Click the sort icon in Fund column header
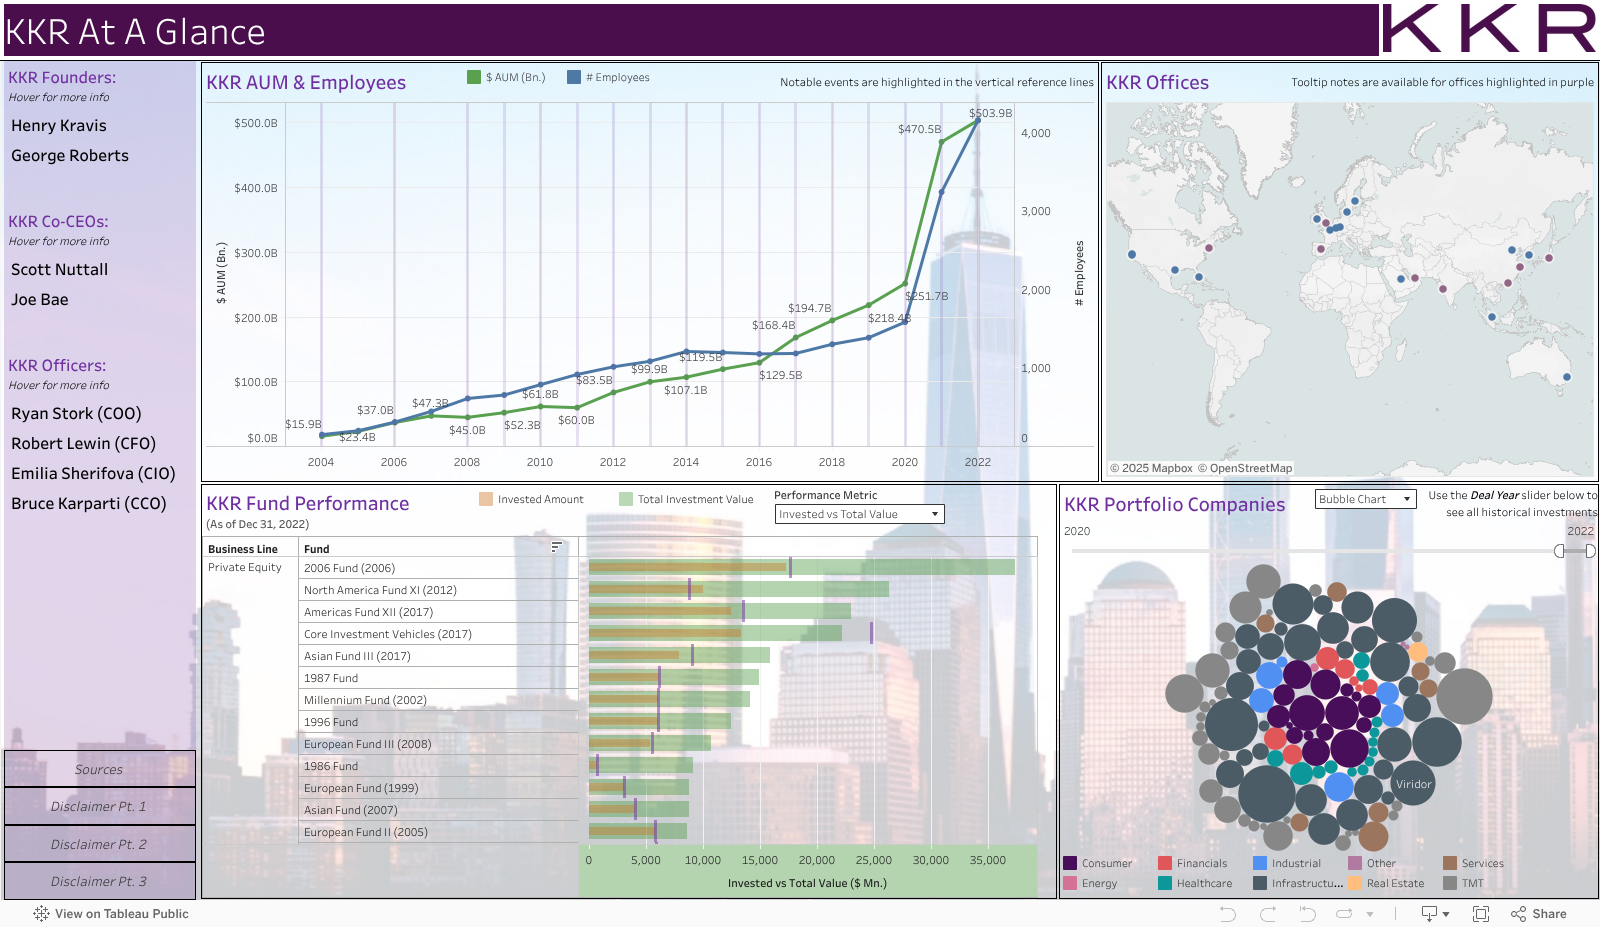Image resolution: width=1600 pixels, height=927 pixels. pyautogui.click(x=557, y=547)
